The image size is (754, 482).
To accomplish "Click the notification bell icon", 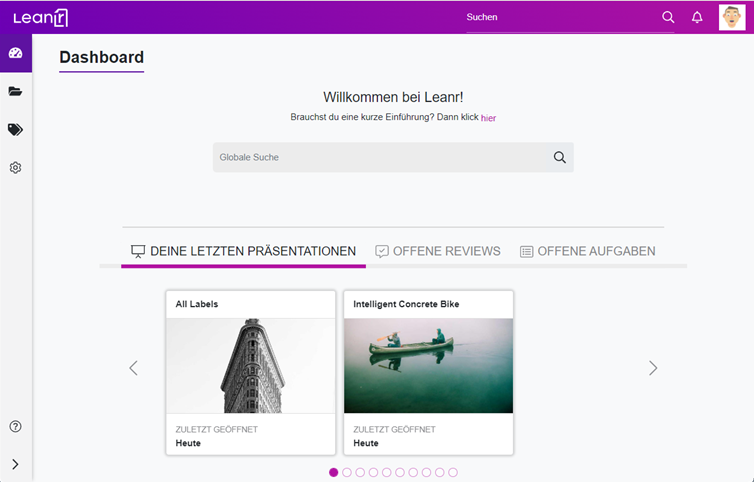I will click(x=697, y=17).
